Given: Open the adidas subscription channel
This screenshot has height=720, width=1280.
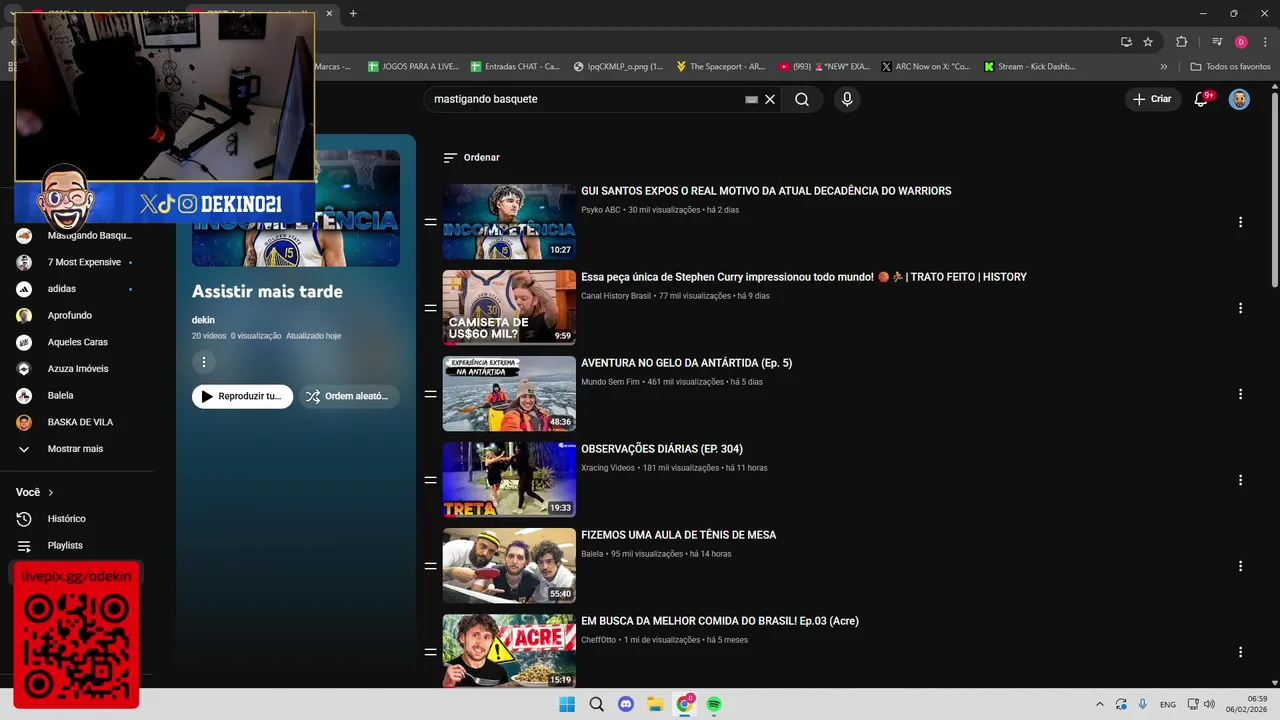Looking at the screenshot, I should coord(62,289).
